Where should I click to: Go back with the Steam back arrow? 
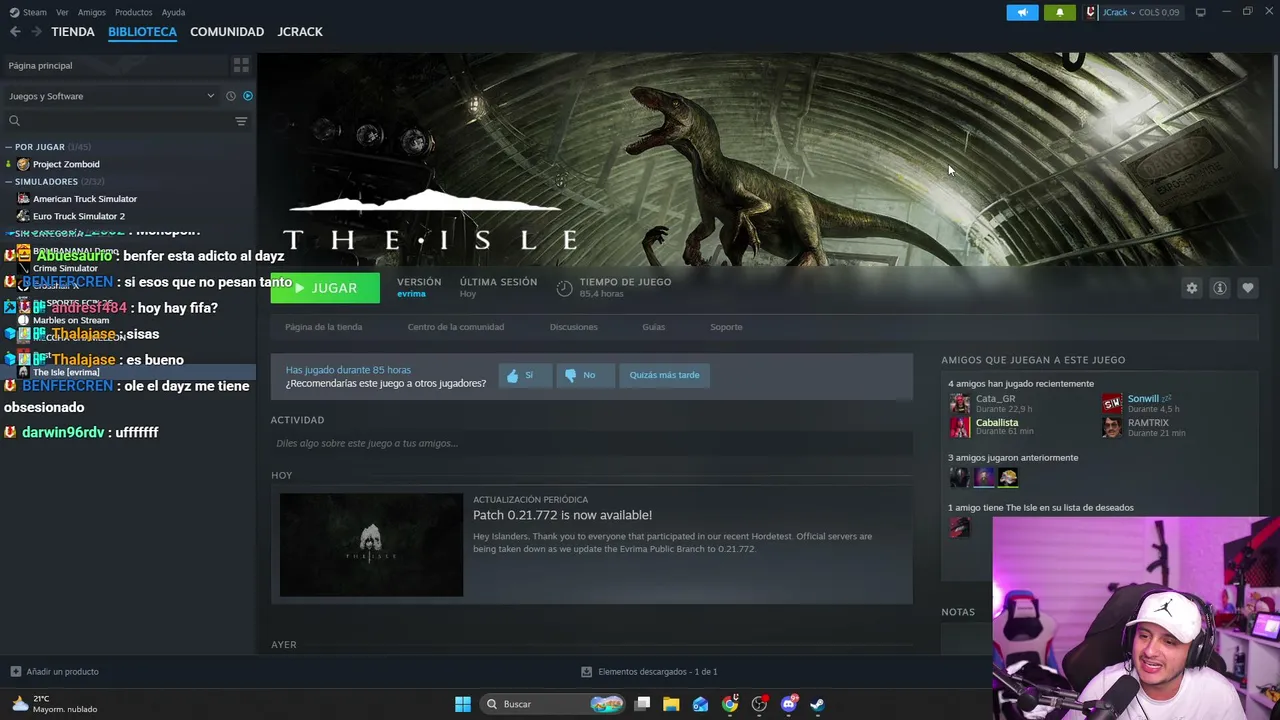(x=15, y=32)
